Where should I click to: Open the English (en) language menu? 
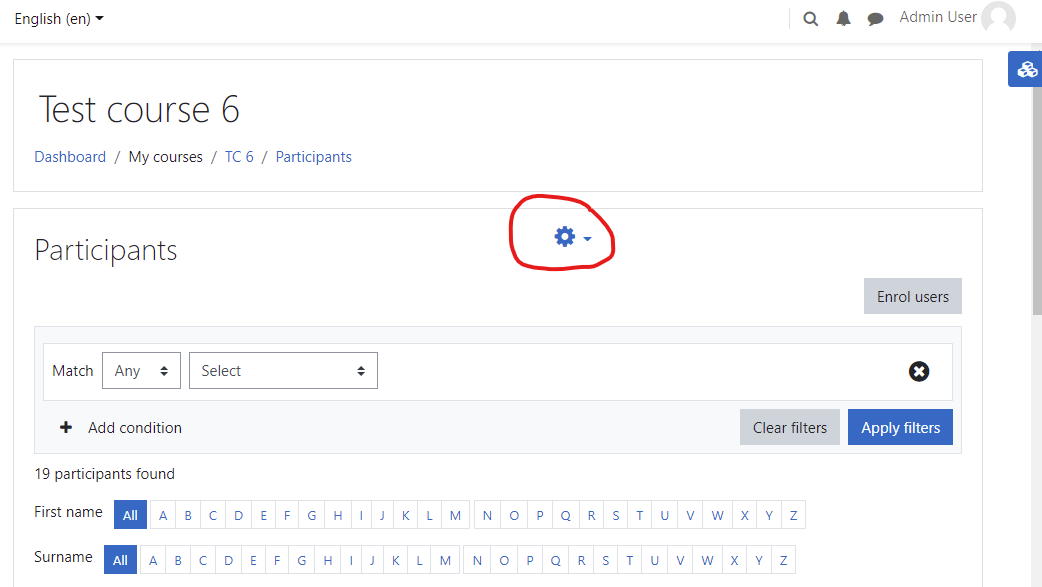point(58,19)
